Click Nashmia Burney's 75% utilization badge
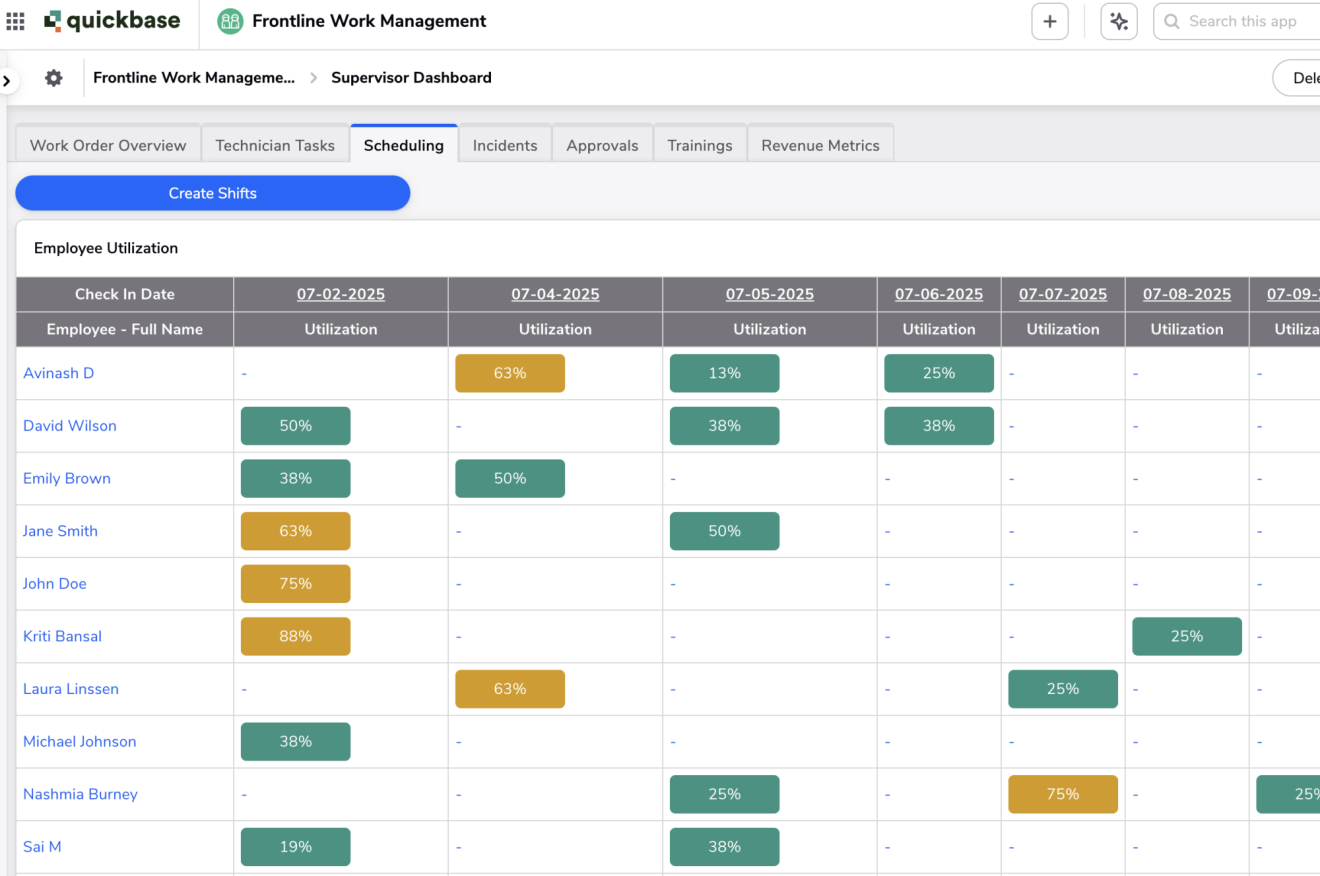The width and height of the screenshot is (1320, 876). tap(1062, 794)
